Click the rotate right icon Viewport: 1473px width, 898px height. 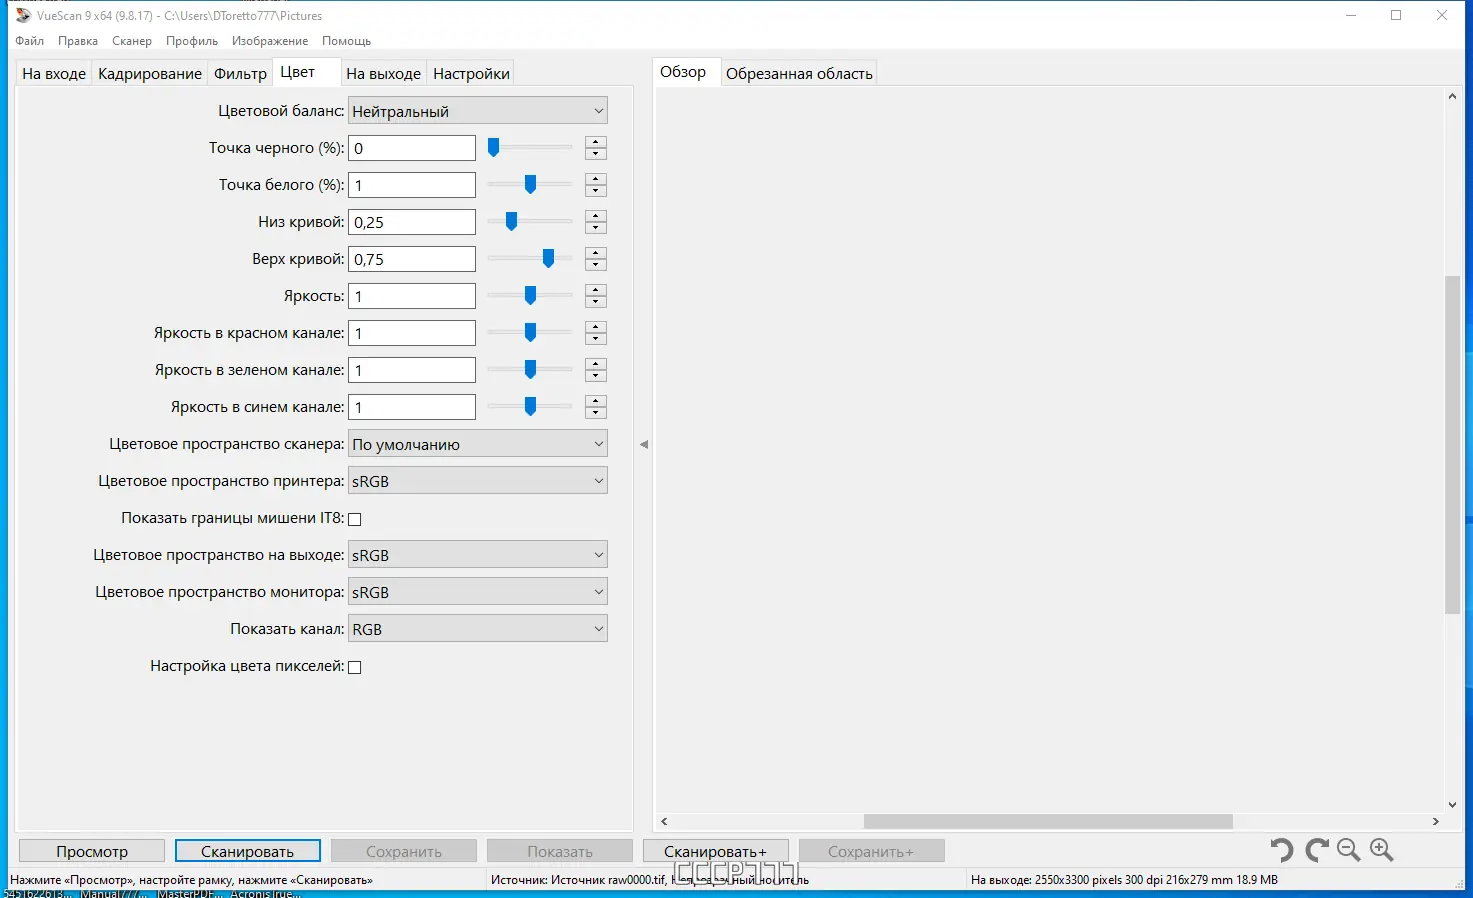1317,850
